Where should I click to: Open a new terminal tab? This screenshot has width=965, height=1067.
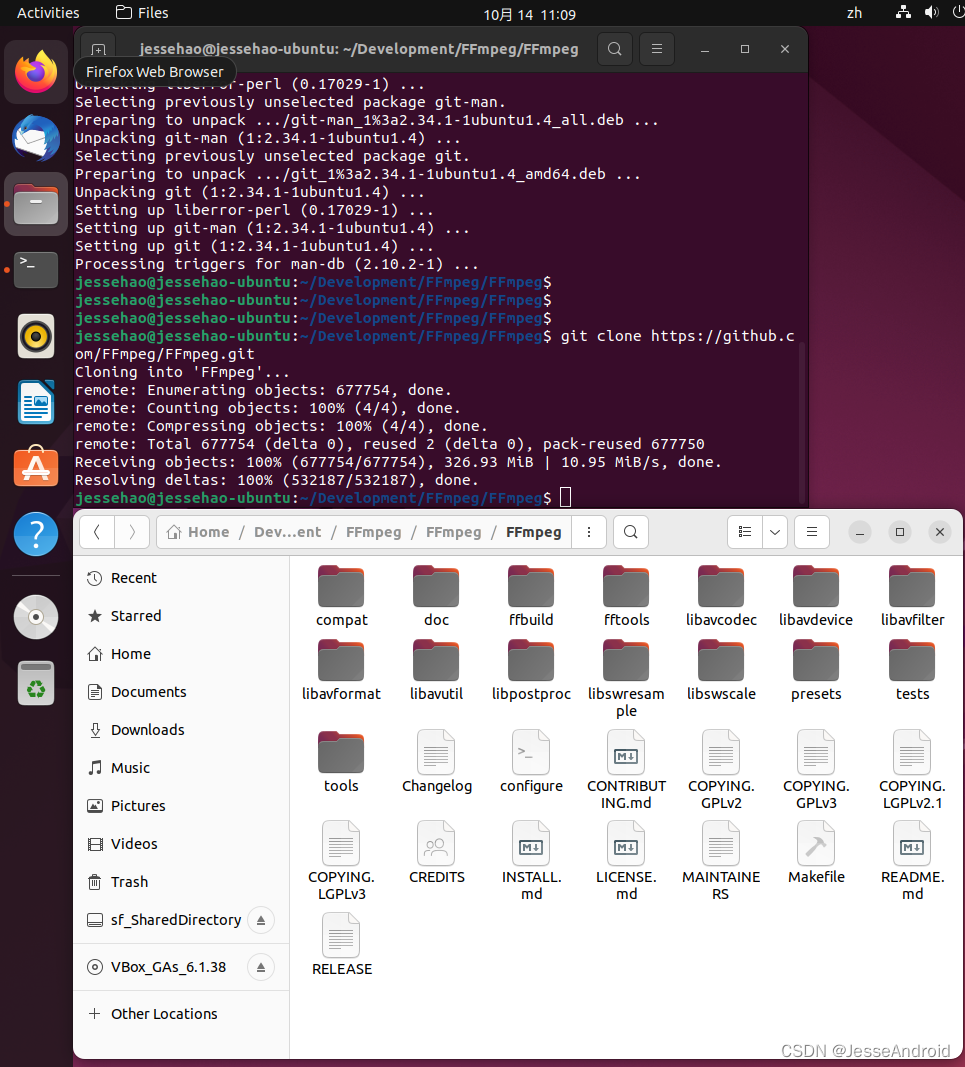point(99,49)
